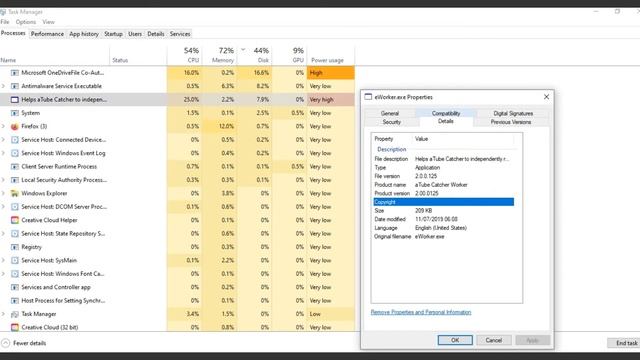Click the Registry process icon
The height and width of the screenshot is (360, 640).
15,247
